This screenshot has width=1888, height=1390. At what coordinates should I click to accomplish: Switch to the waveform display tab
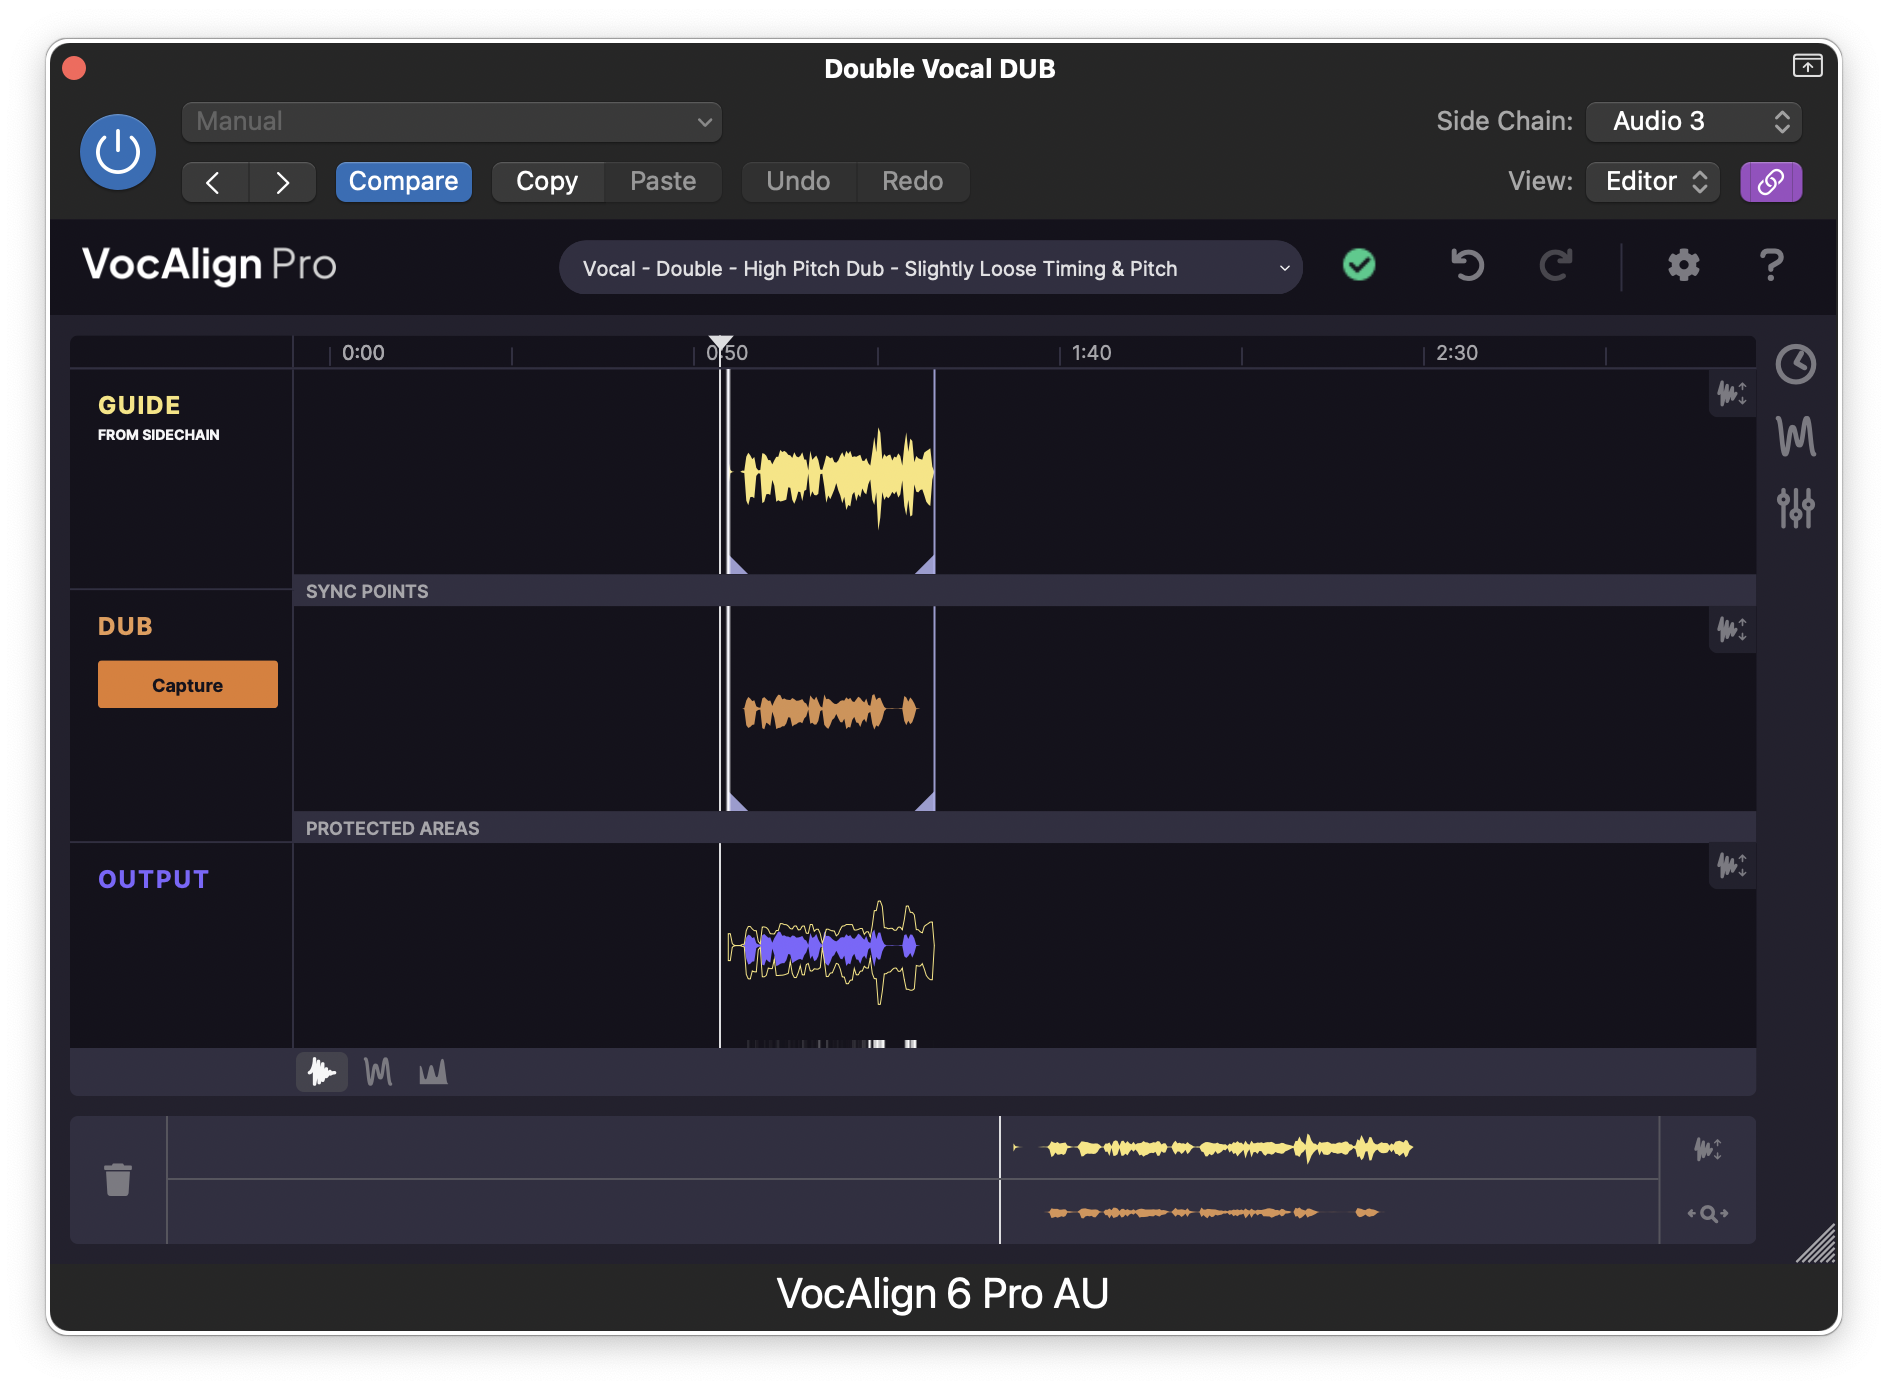(322, 1072)
